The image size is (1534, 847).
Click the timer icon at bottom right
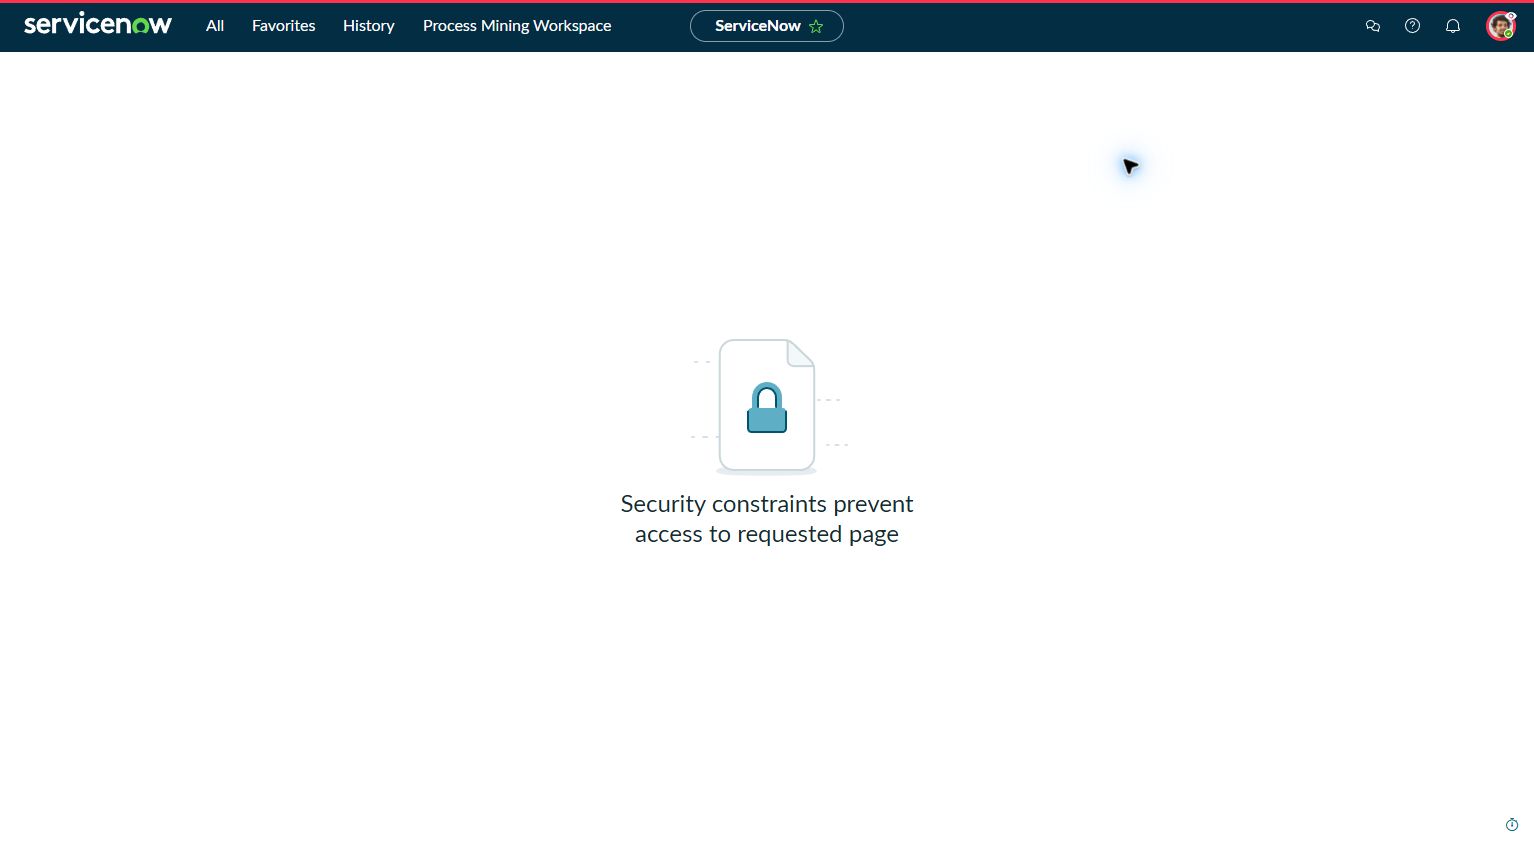(x=1512, y=825)
